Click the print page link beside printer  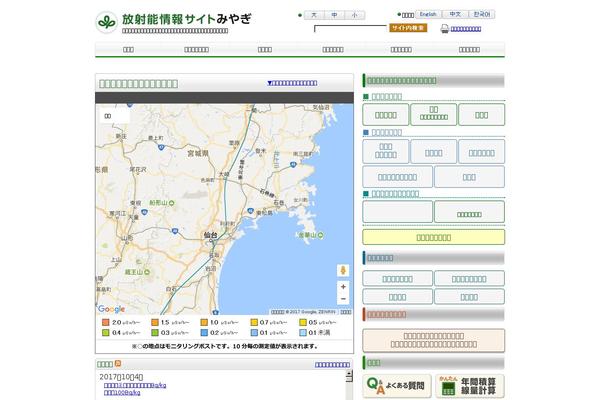point(466,29)
